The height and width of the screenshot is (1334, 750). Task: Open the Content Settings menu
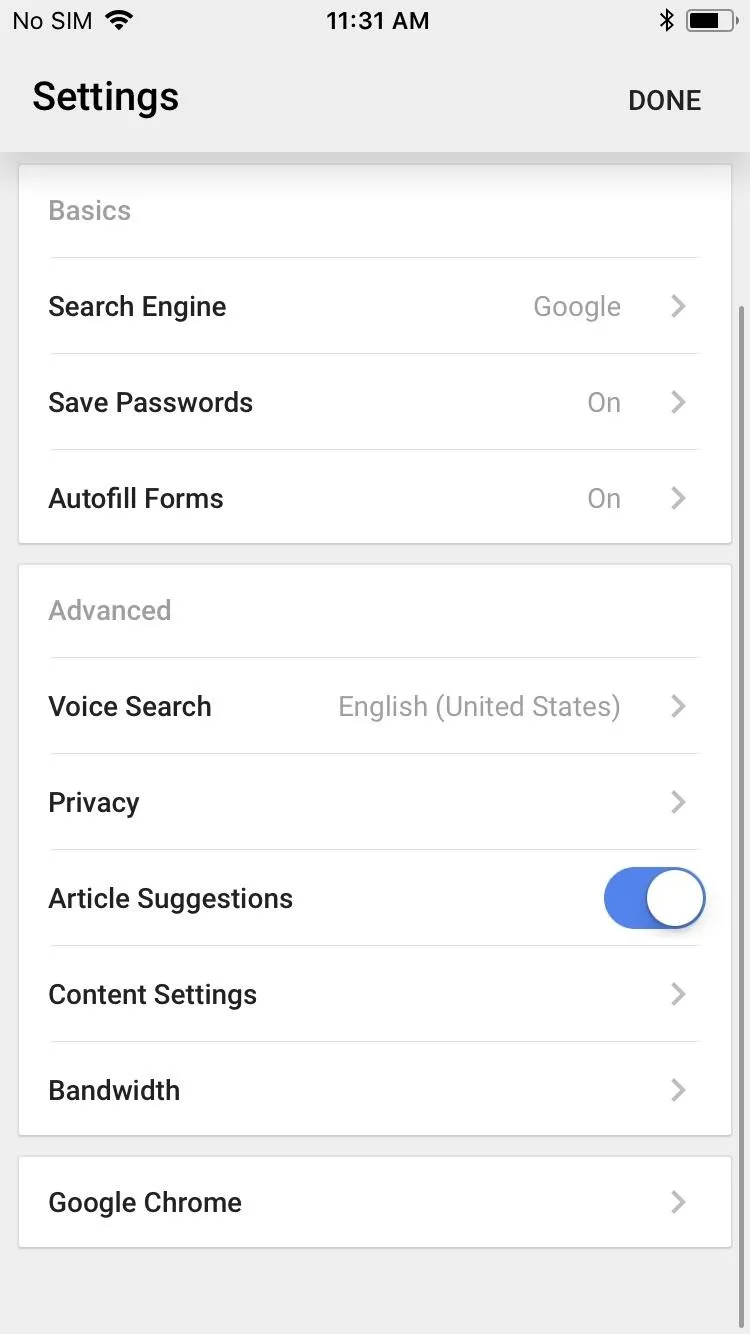point(375,994)
